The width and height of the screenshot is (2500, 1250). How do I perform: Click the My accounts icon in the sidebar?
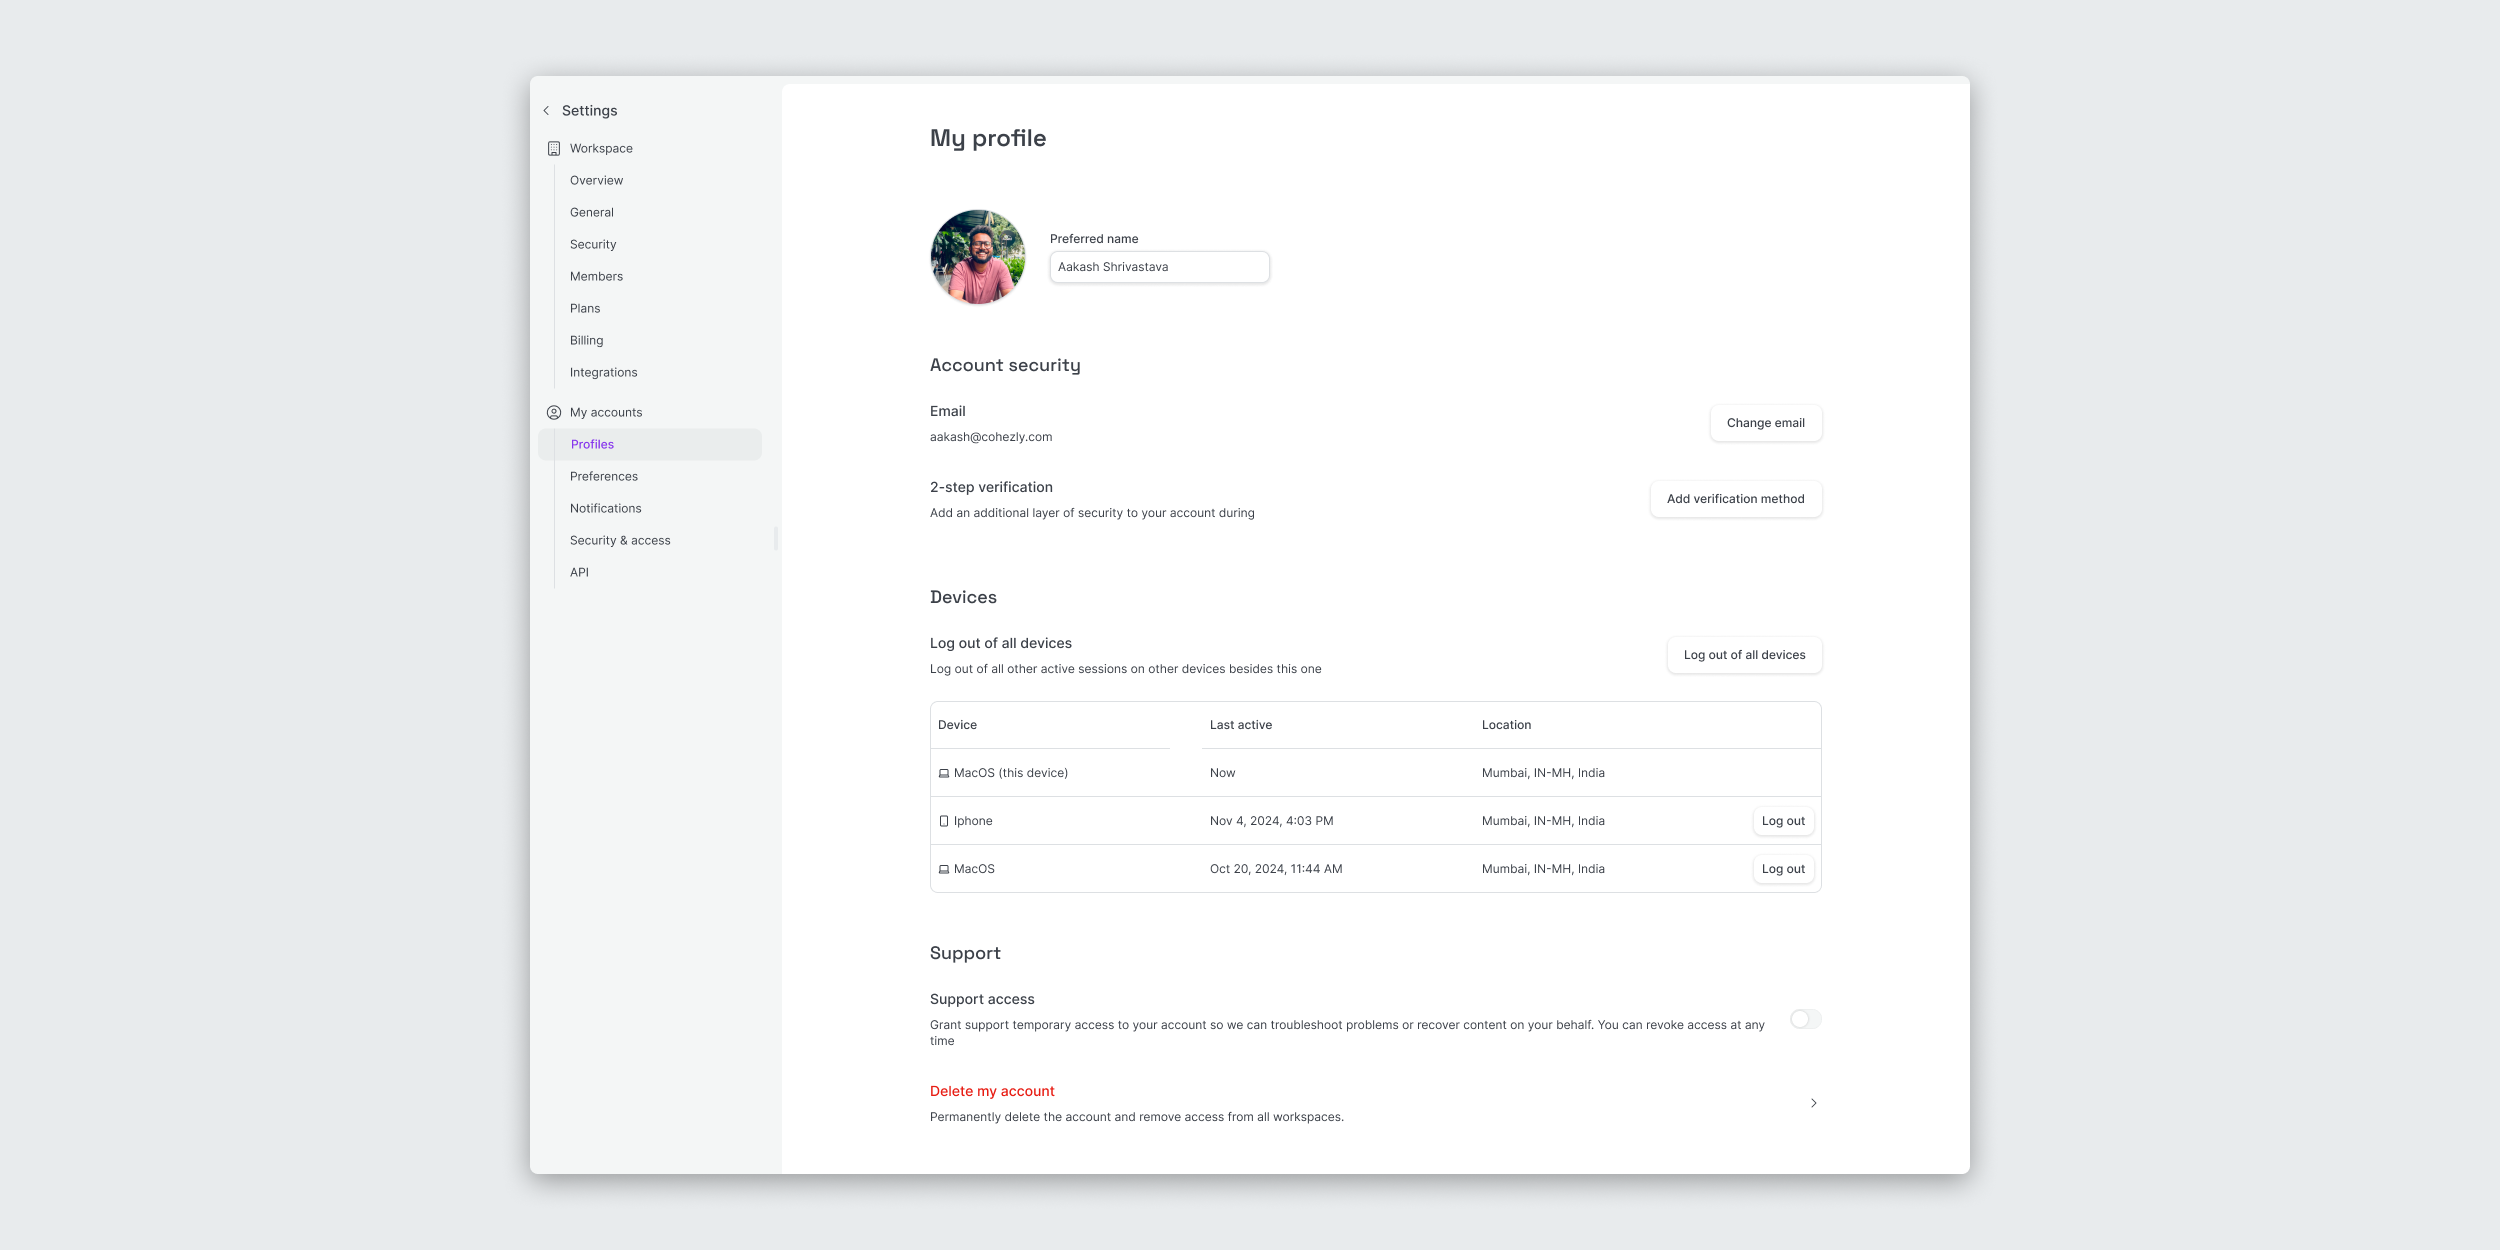554,412
